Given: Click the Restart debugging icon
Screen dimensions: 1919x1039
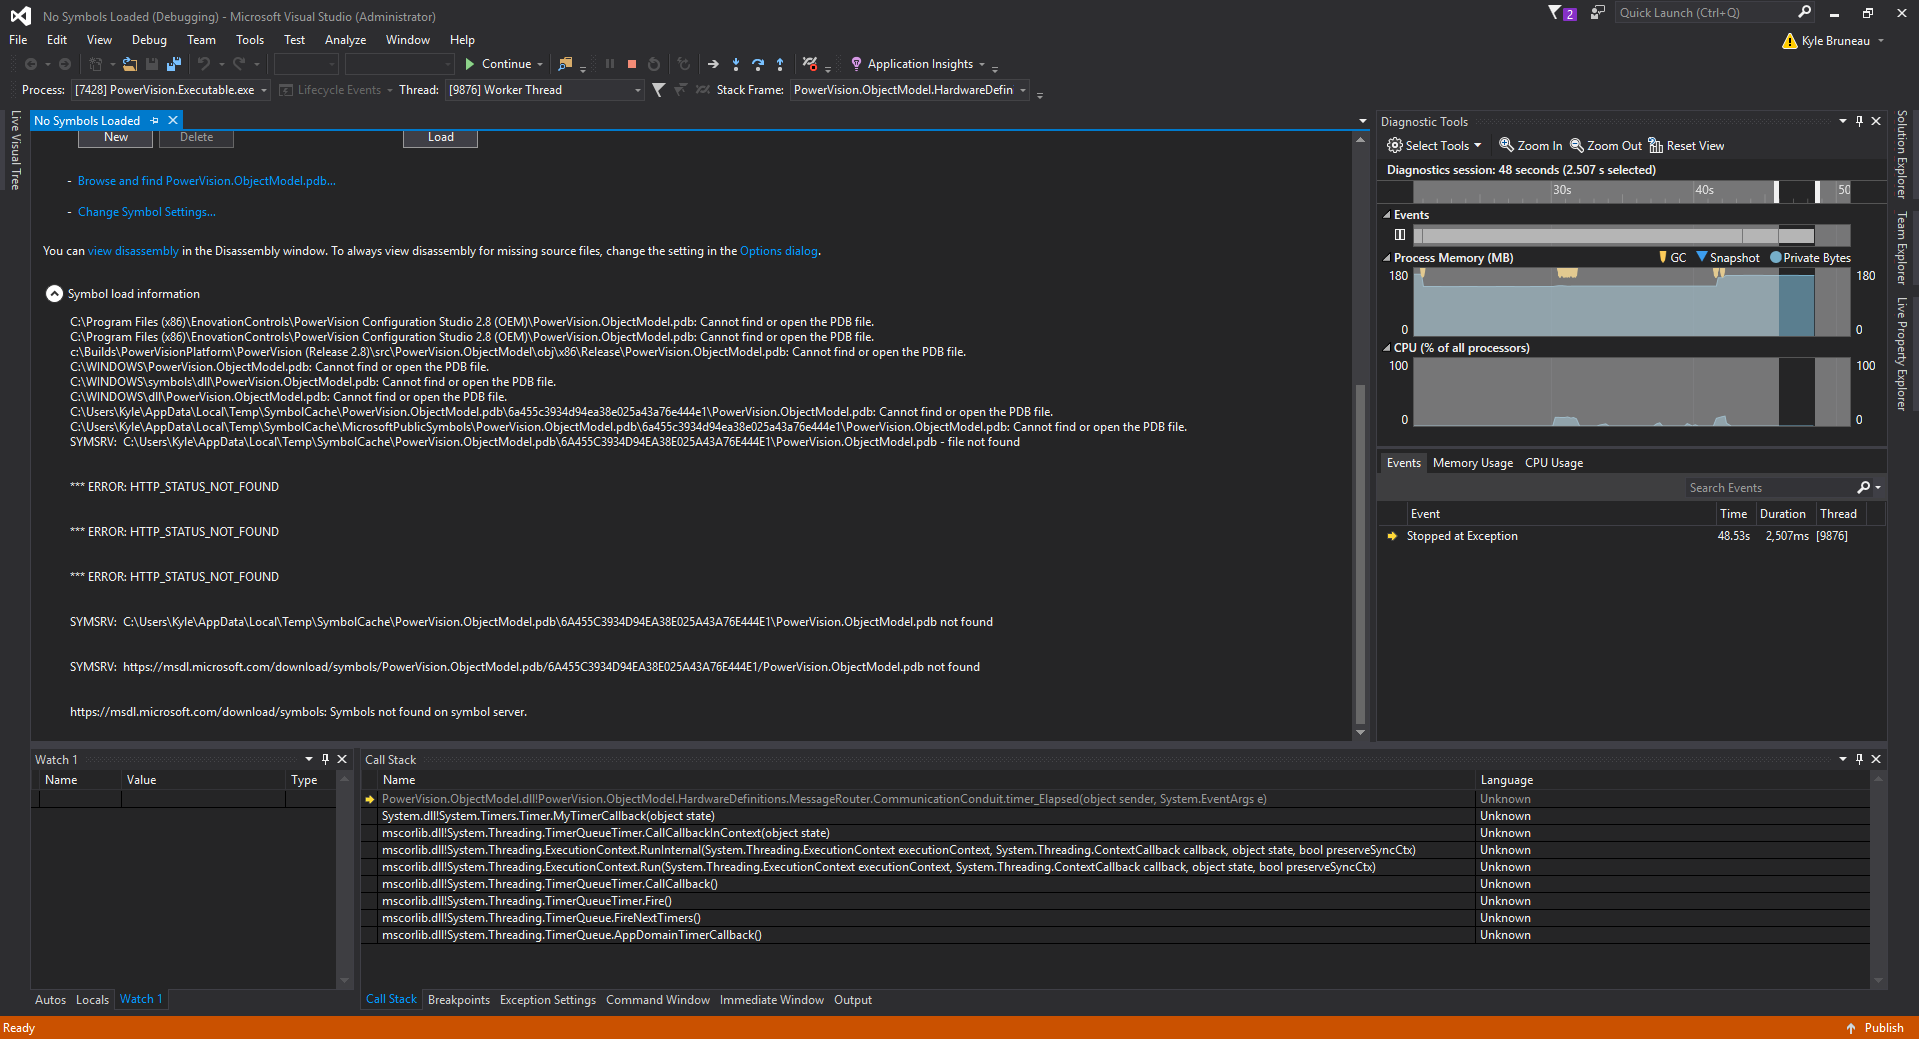Looking at the screenshot, I should [x=654, y=64].
